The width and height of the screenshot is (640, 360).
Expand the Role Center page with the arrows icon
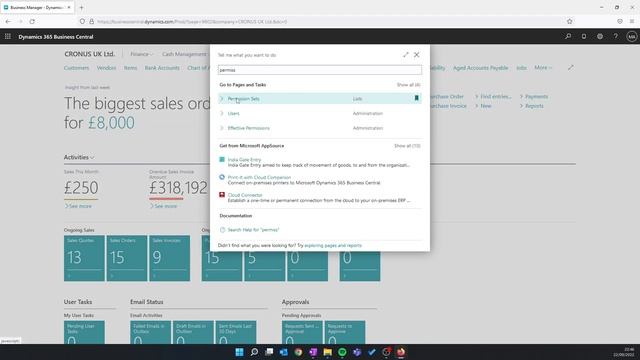(x=571, y=67)
